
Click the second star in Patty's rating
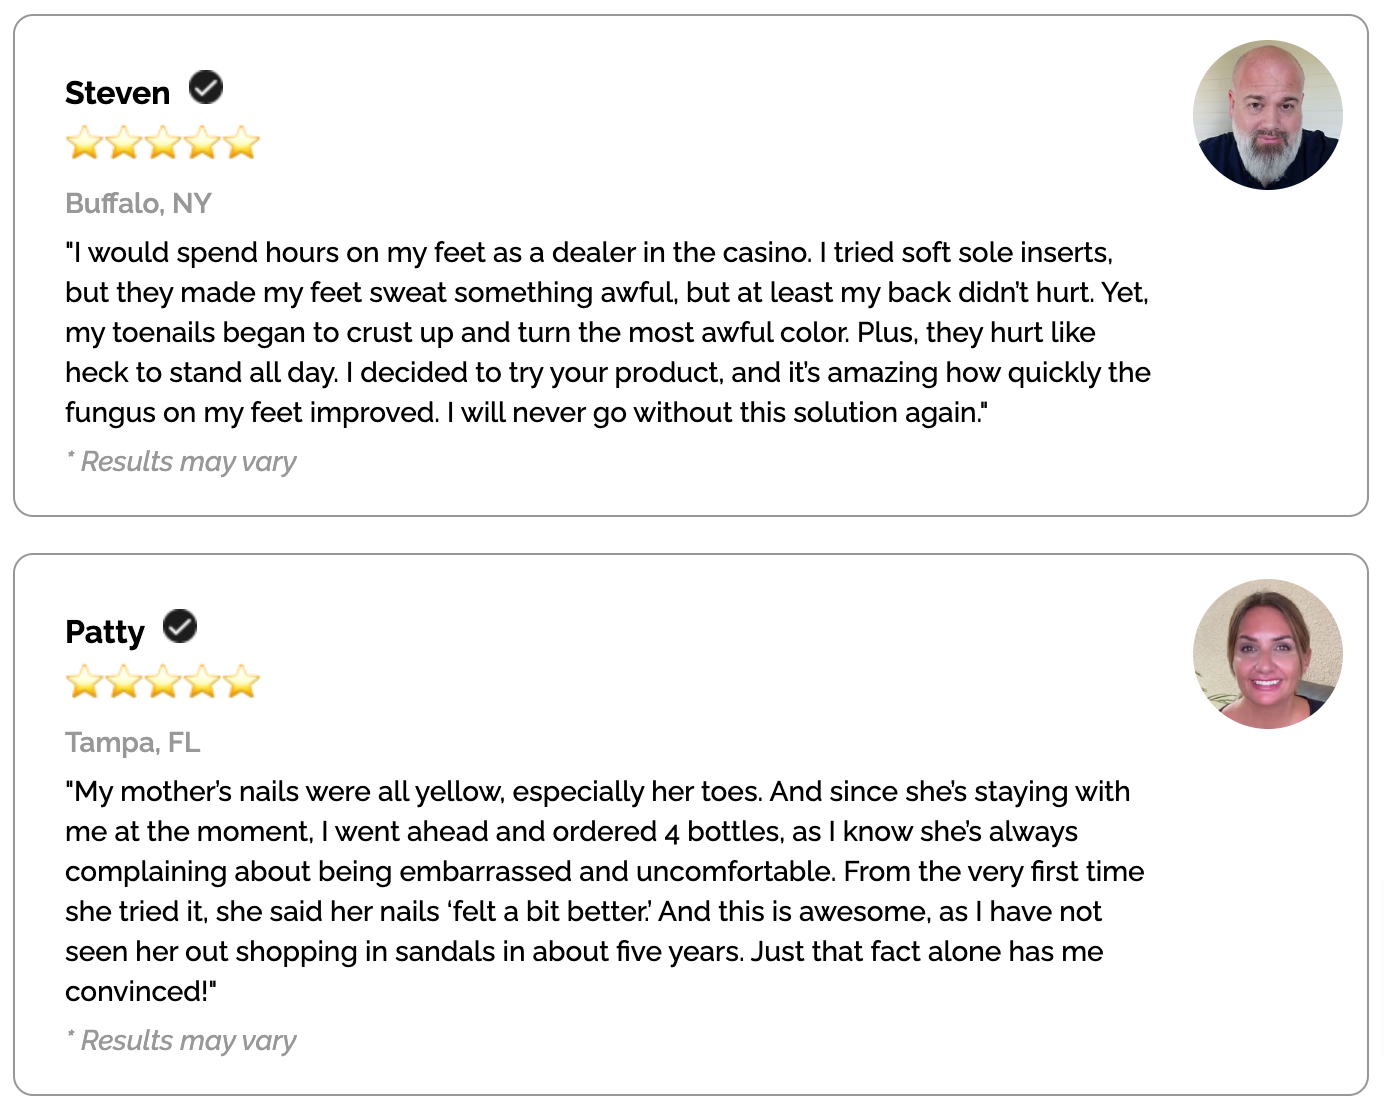(124, 682)
